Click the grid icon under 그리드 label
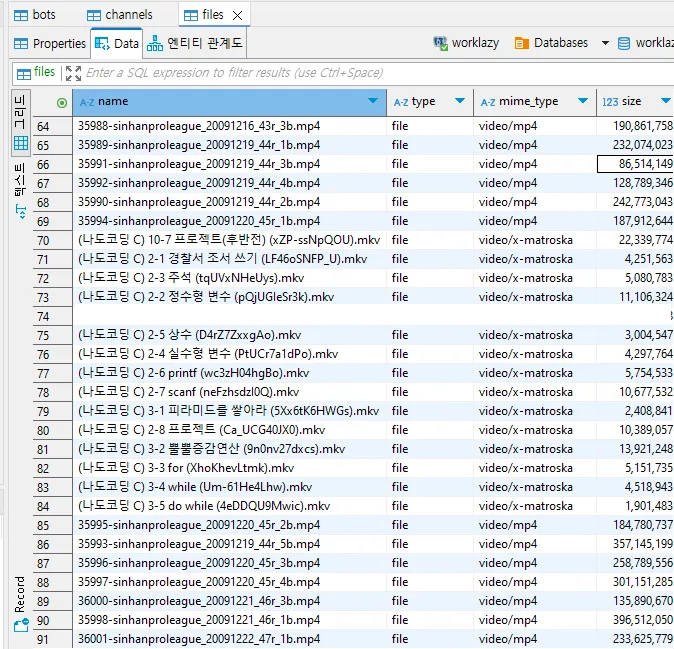Viewport: 674px width, 649px height. 21,143
